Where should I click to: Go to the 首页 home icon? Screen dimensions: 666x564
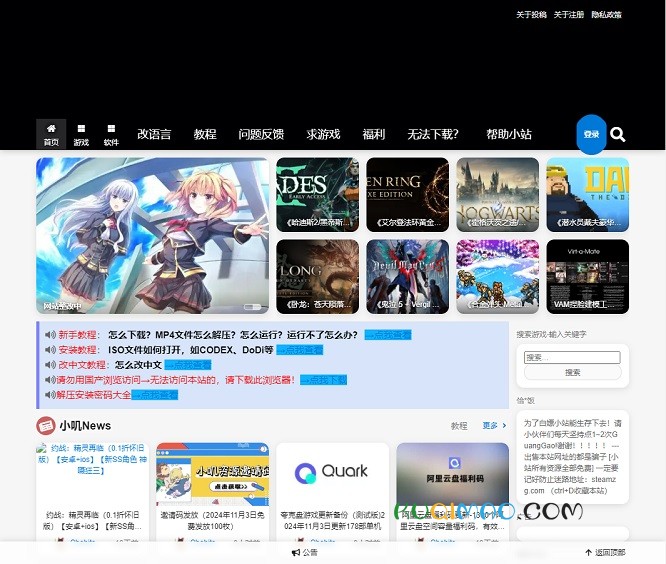[51, 129]
